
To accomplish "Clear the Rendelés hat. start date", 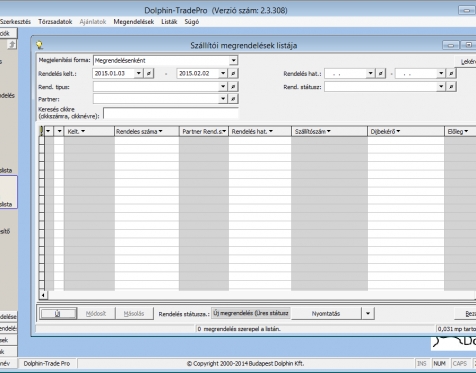I will pyautogui.click(x=380, y=73).
